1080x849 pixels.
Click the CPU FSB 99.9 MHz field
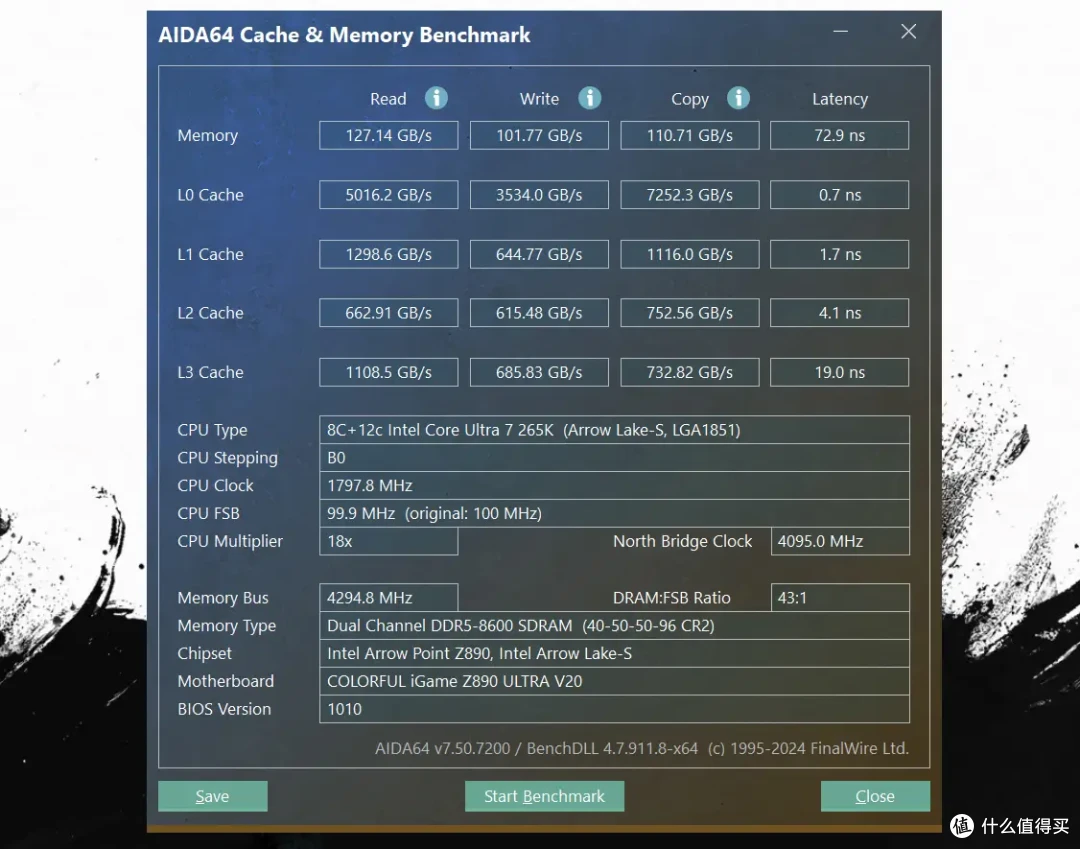[614, 513]
